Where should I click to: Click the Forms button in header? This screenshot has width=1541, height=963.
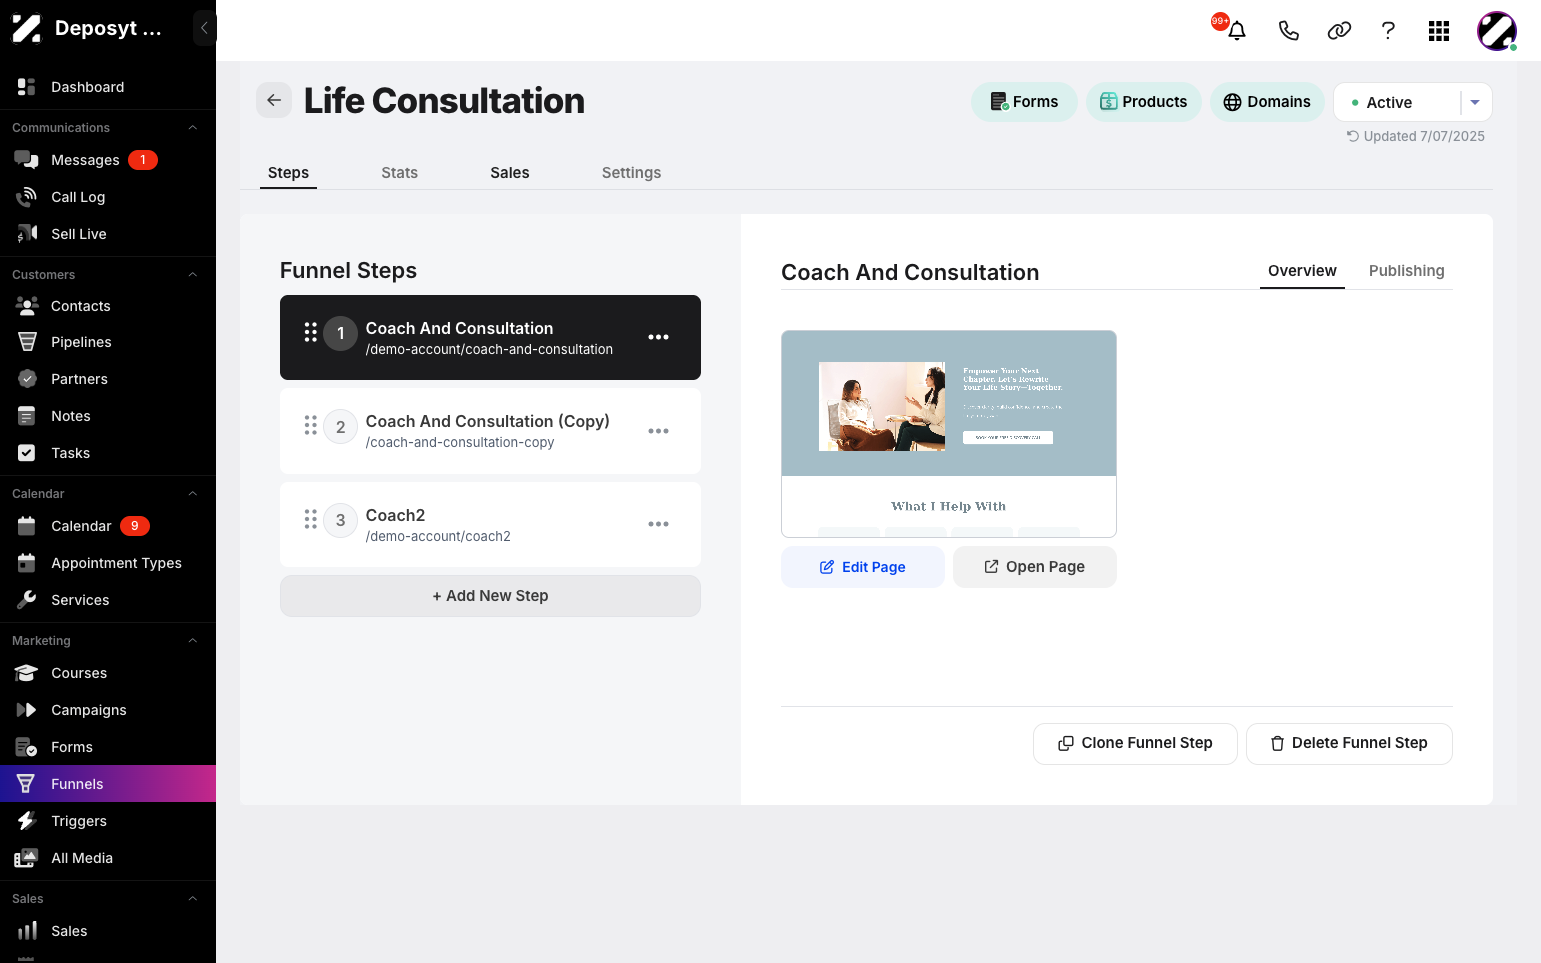1024,102
